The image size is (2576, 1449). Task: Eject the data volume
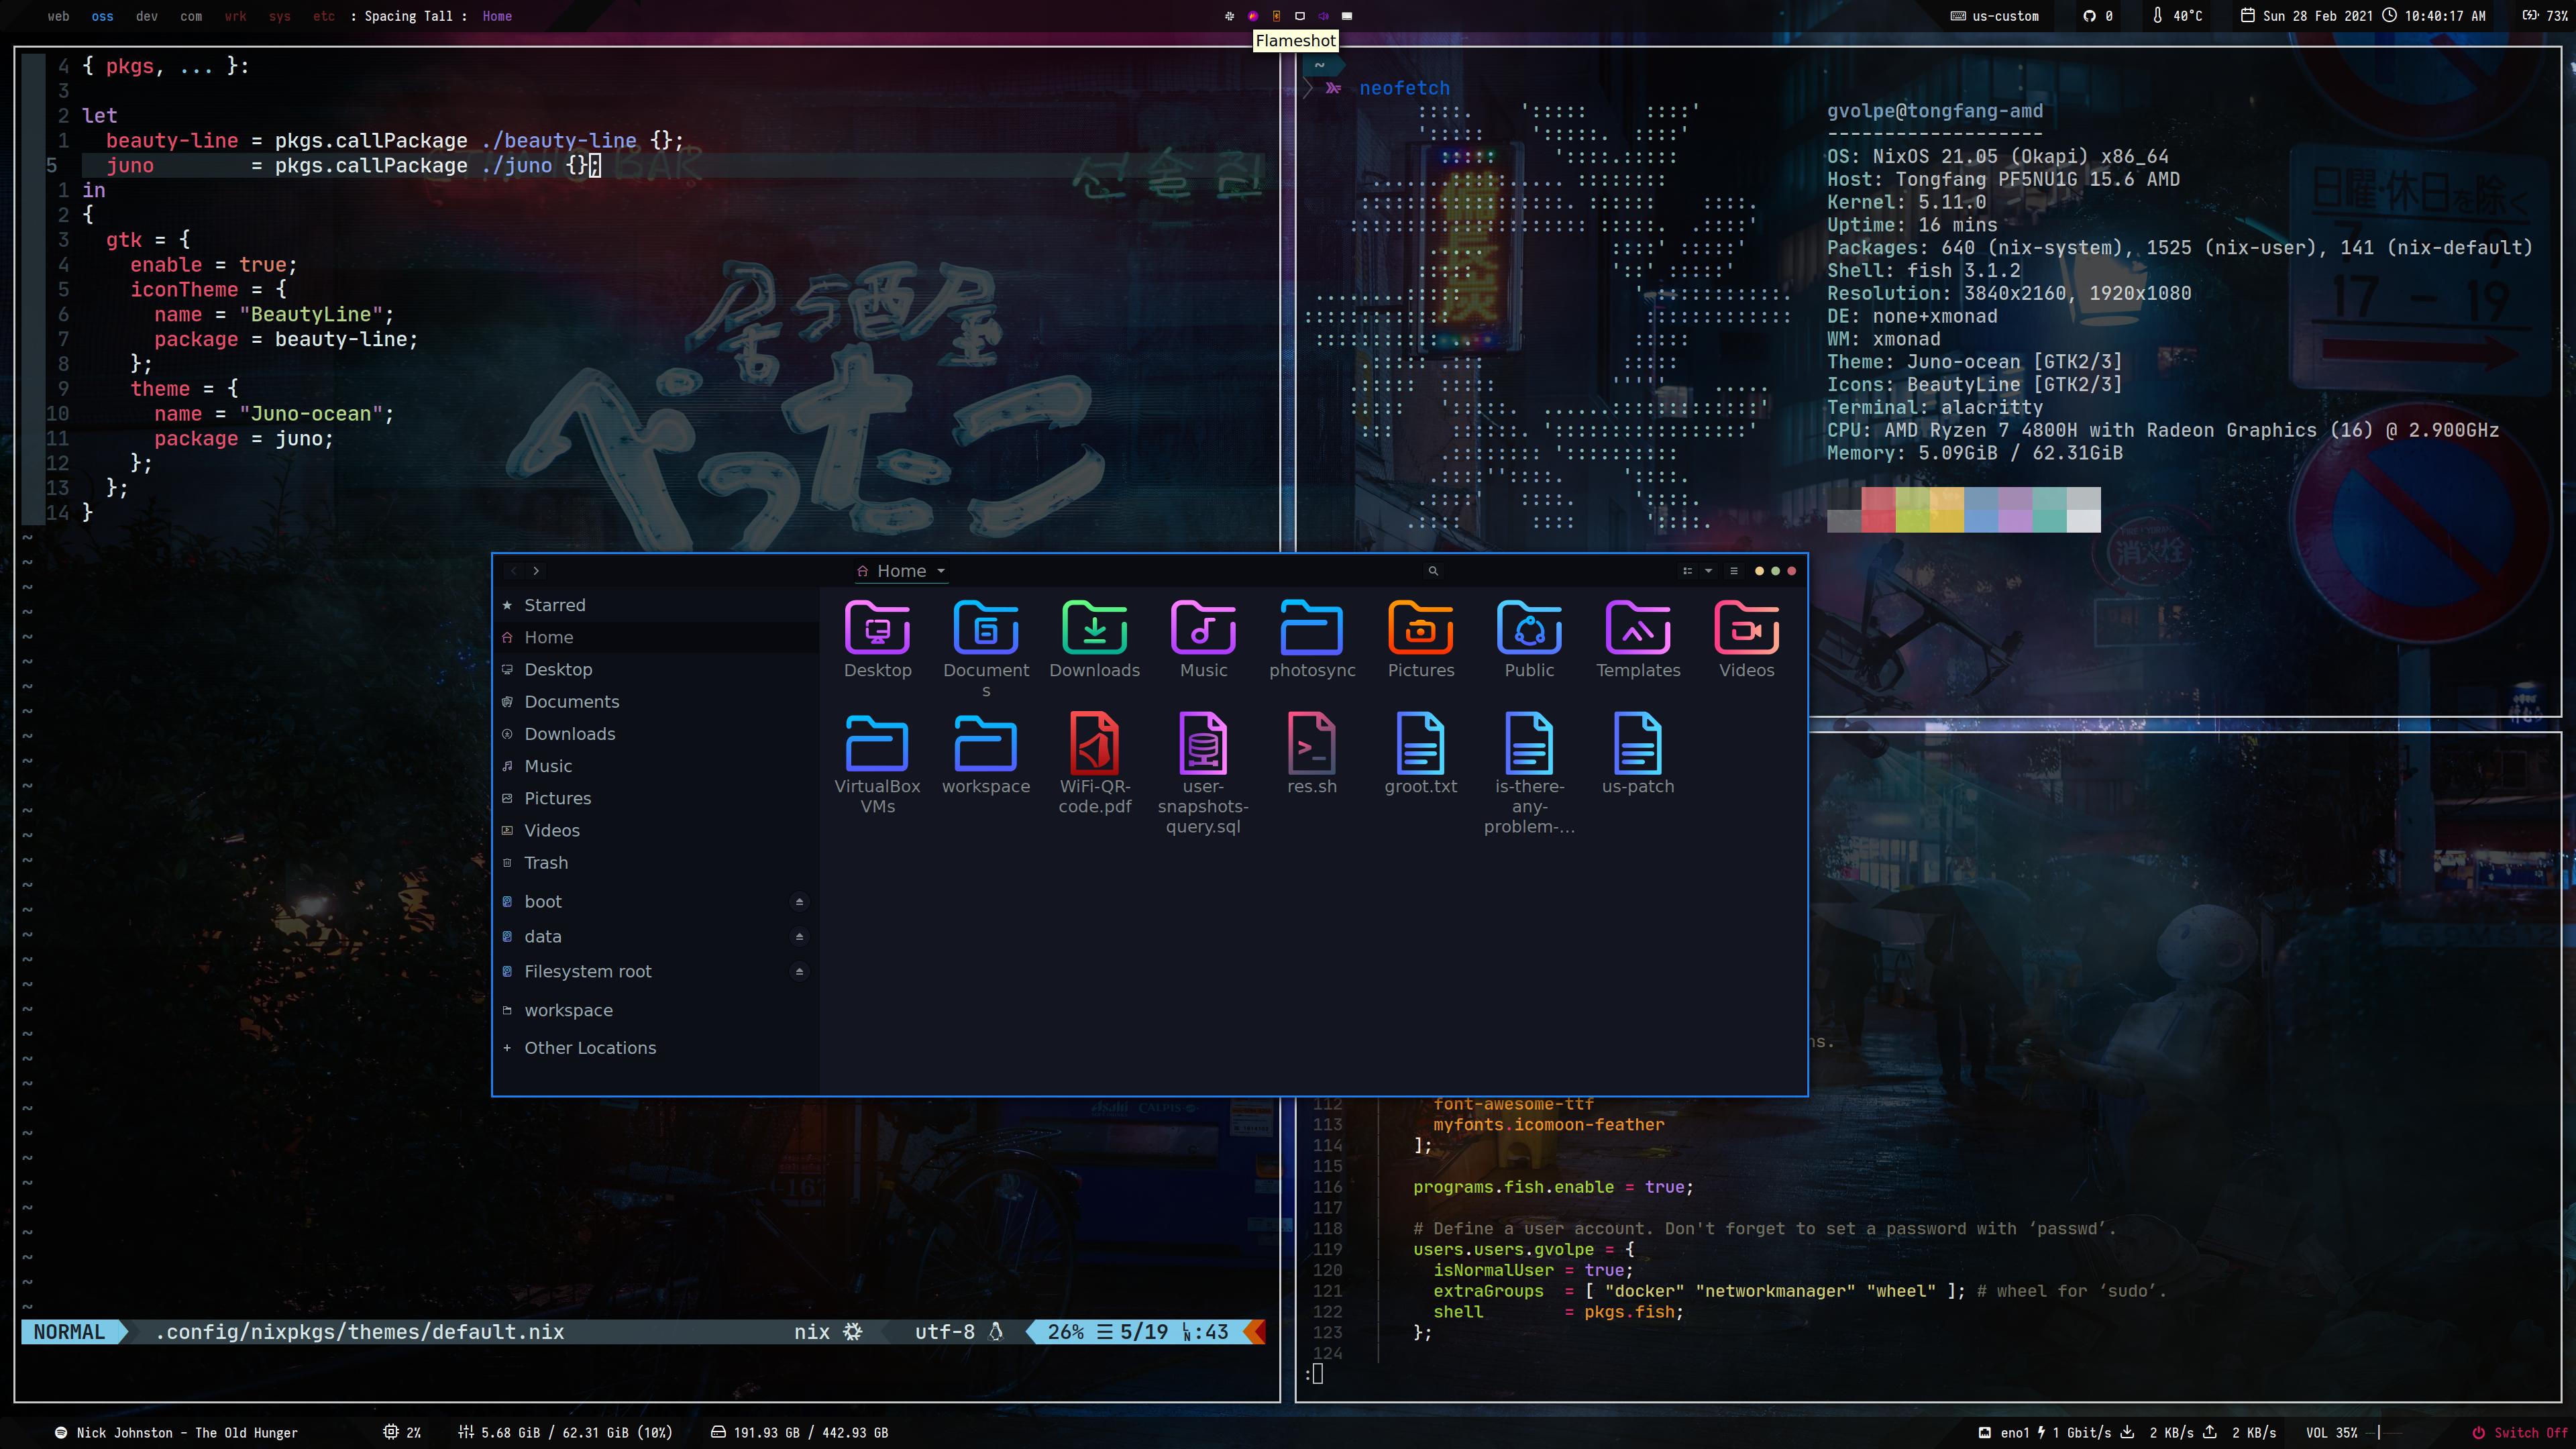[799, 937]
